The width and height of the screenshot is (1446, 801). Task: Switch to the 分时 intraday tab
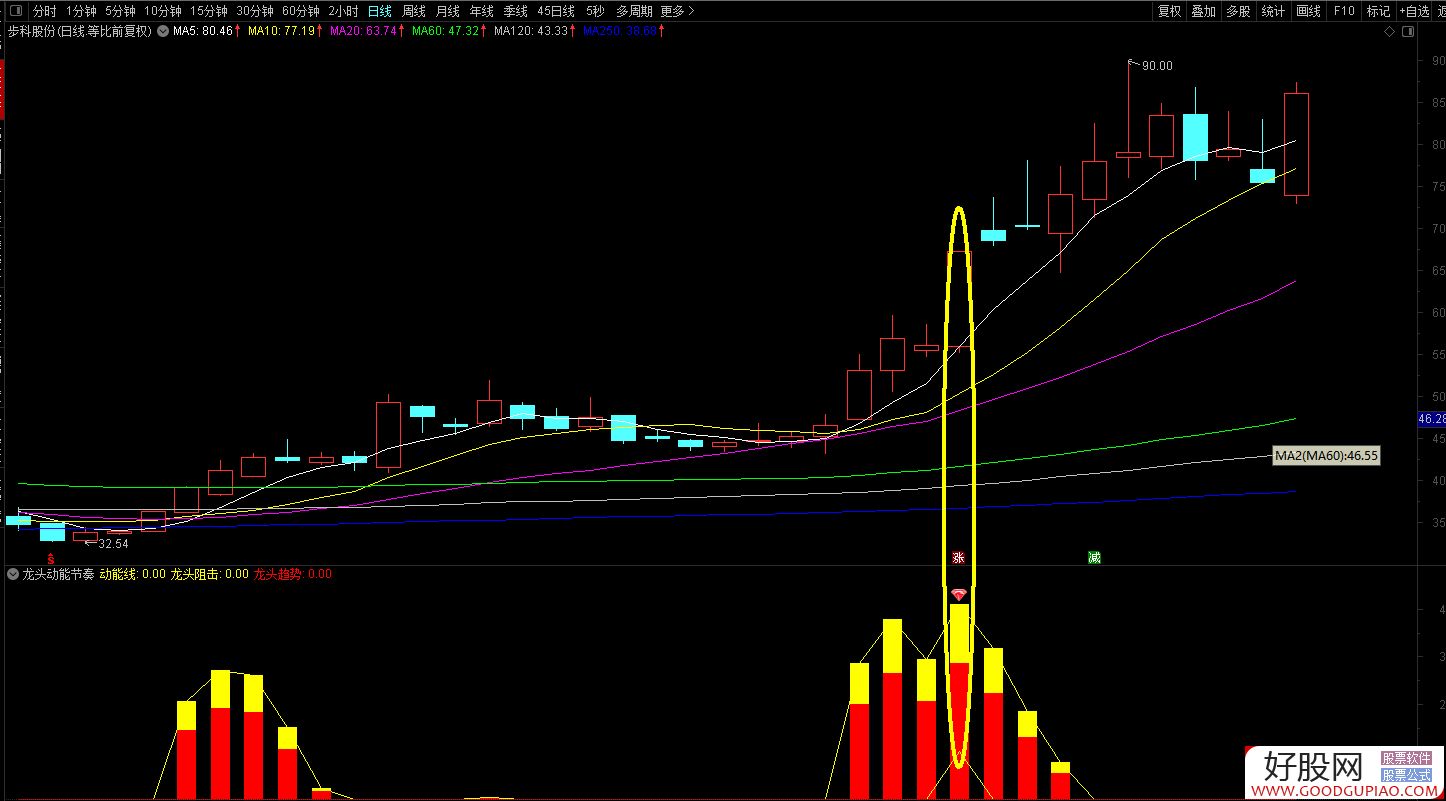pyautogui.click(x=44, y=11)
